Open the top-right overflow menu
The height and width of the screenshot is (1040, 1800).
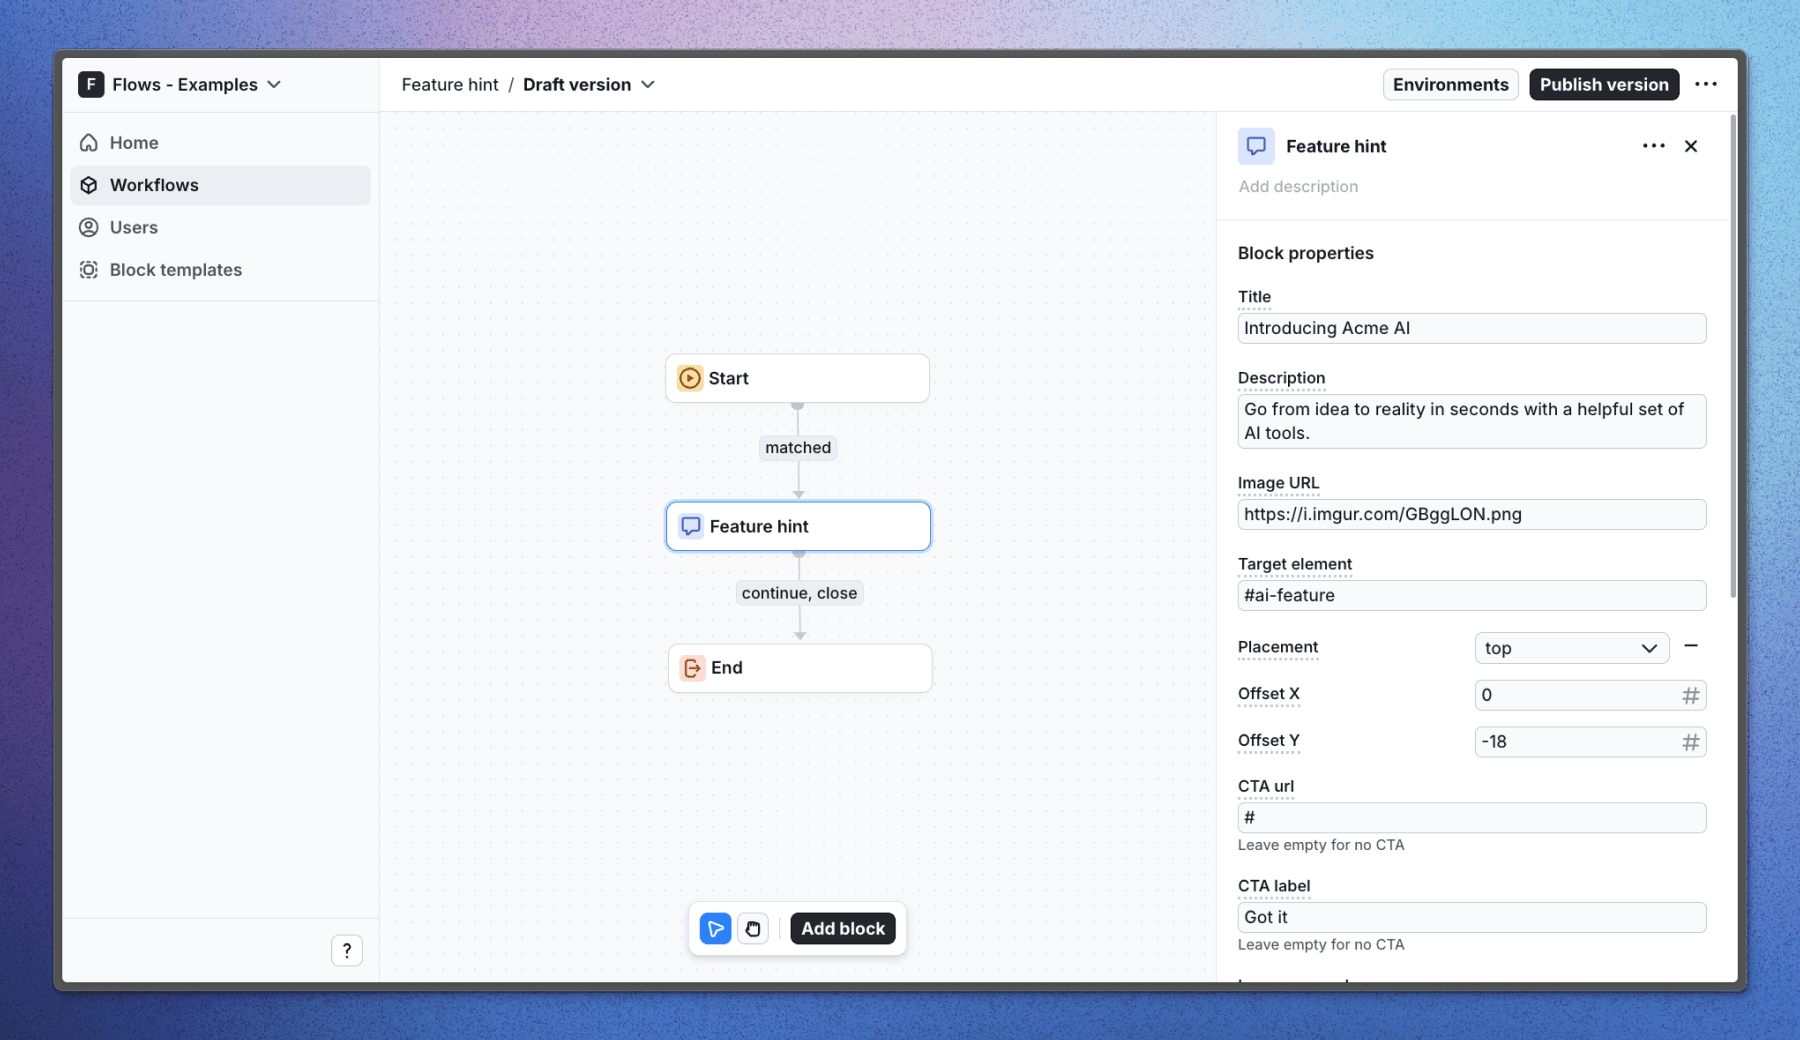(1707, 84)
